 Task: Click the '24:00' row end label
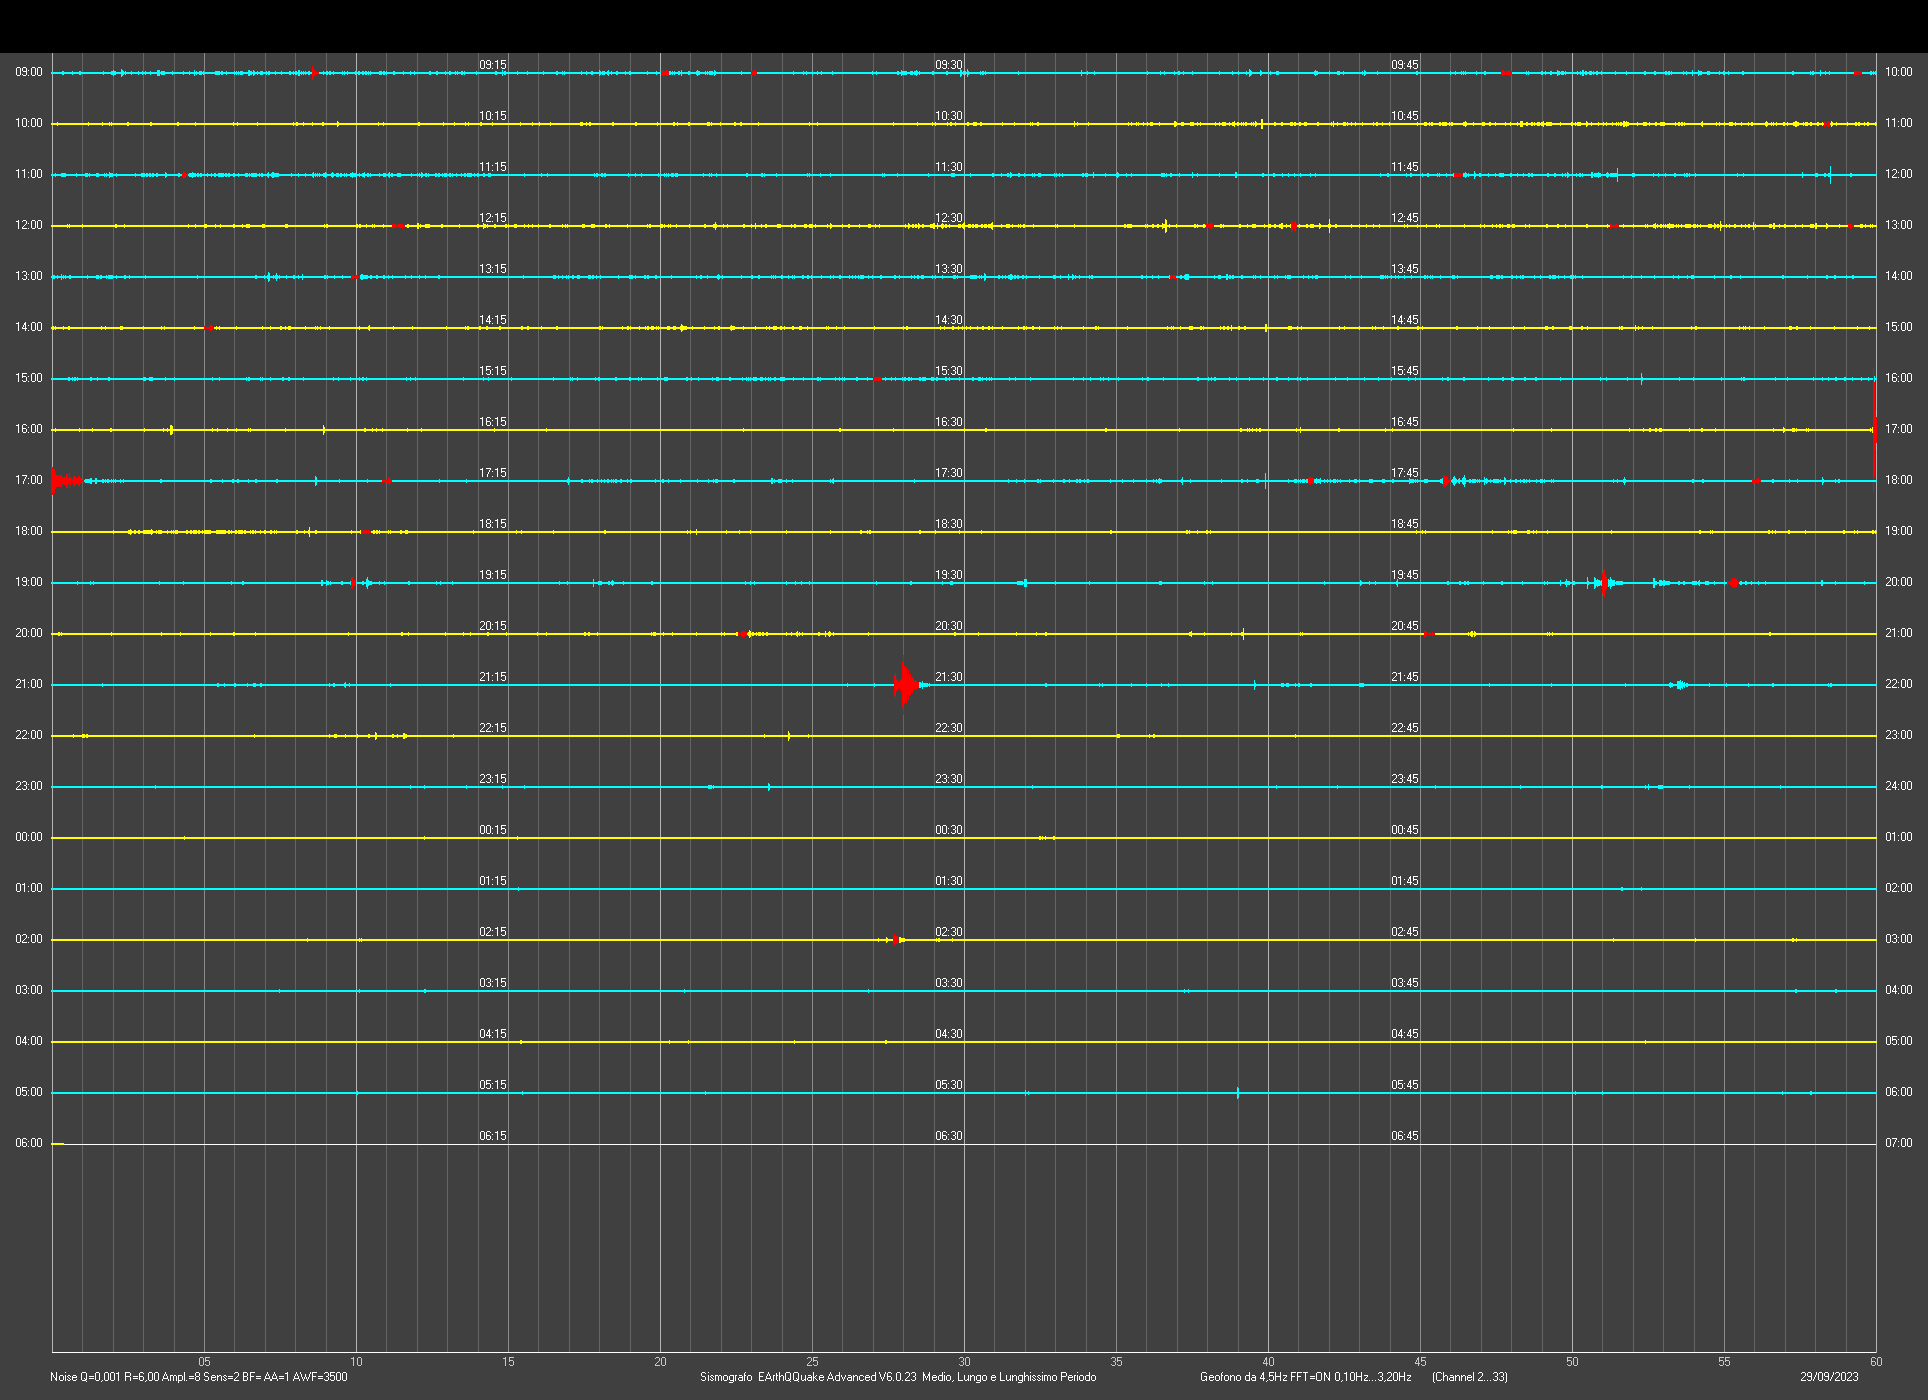(1898, 786)
